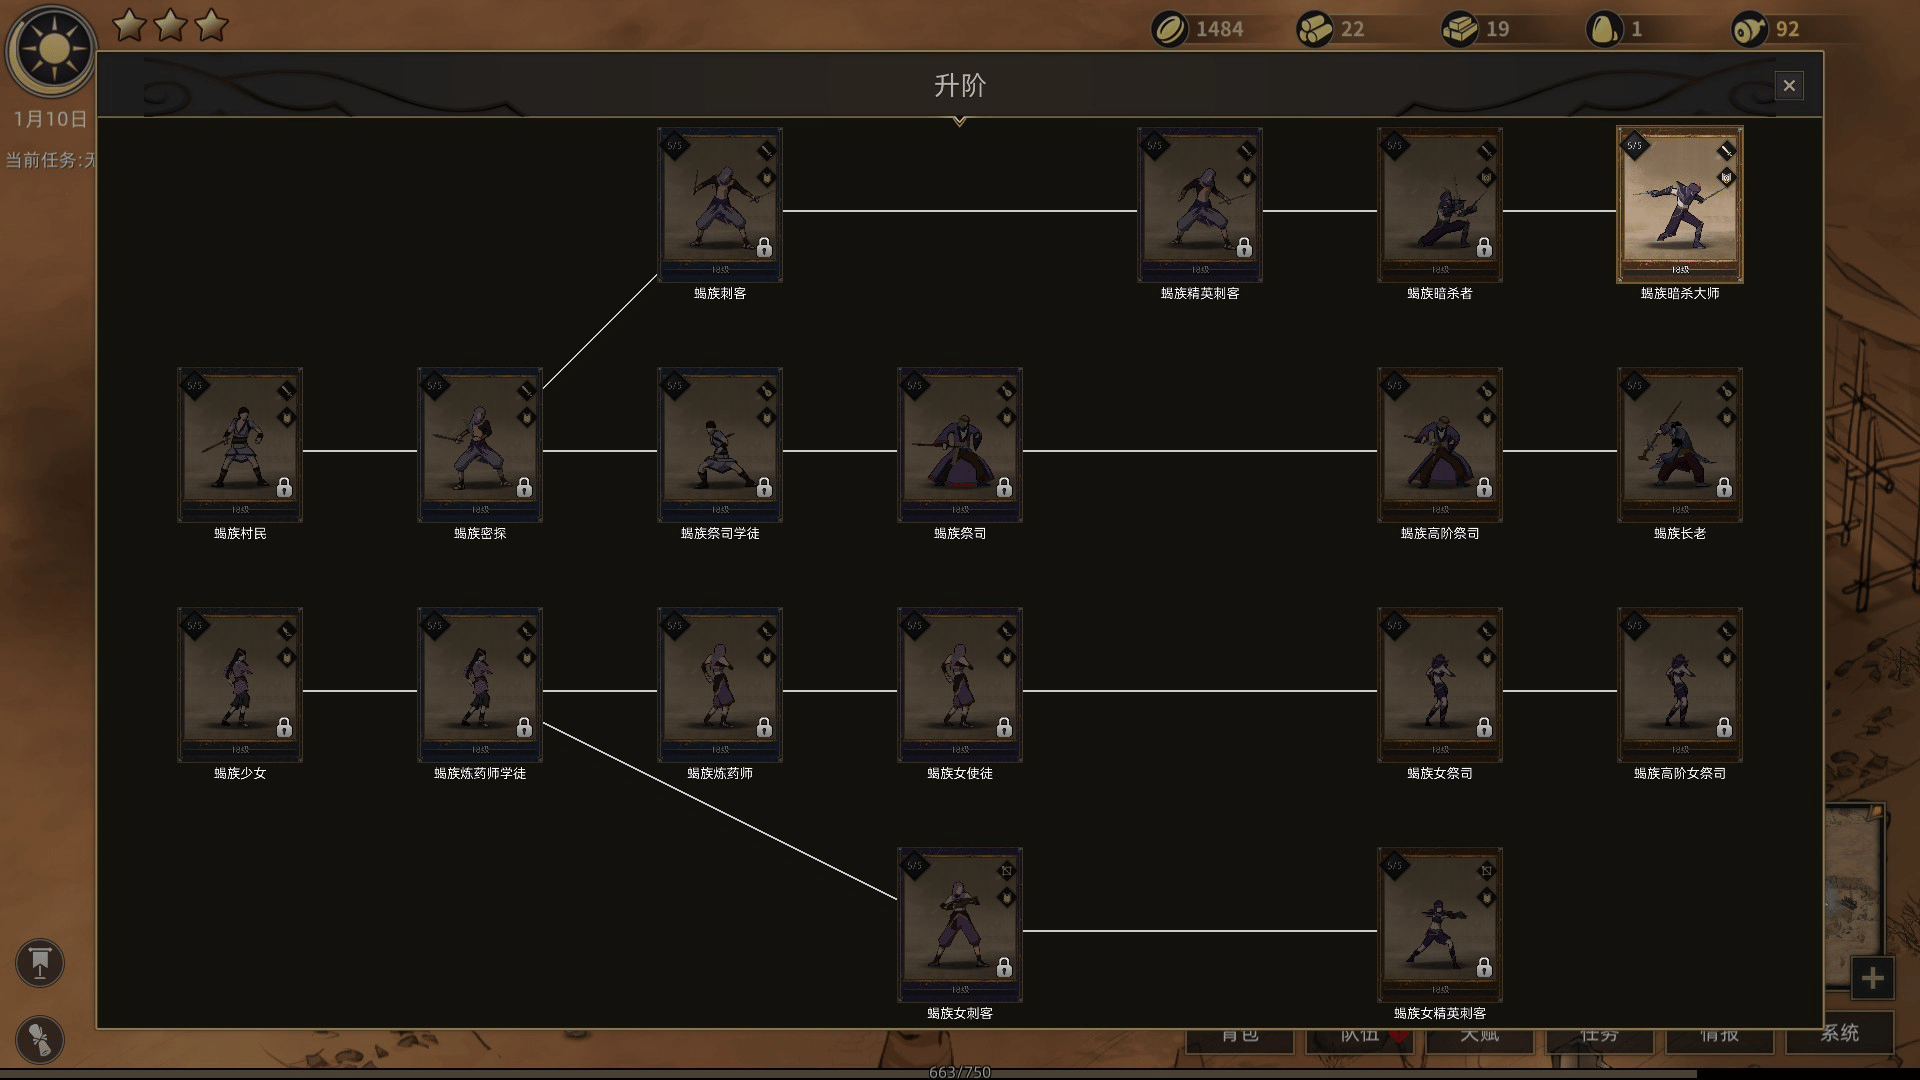Click the lock icon on 蝎族精英刺客
The height and width of the screenshot is (1080, 1920).
coord(1244,248)
